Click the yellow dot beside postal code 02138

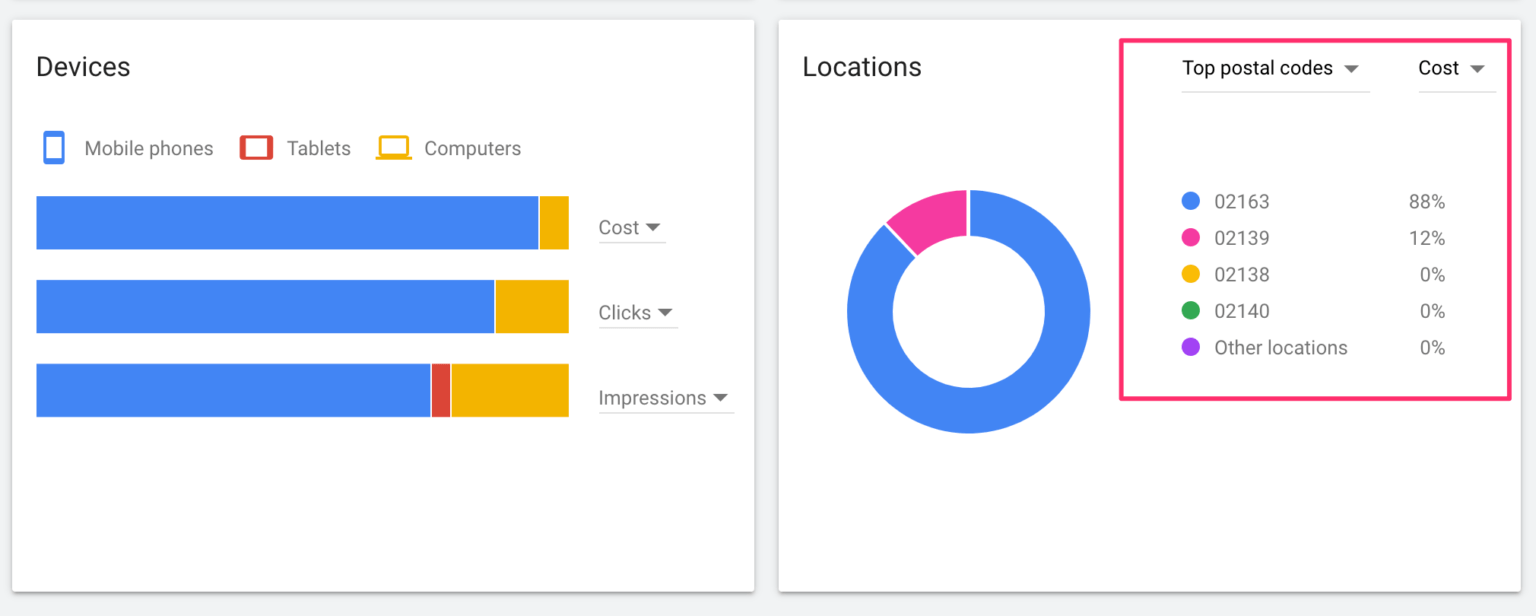tap(1189, 274)
